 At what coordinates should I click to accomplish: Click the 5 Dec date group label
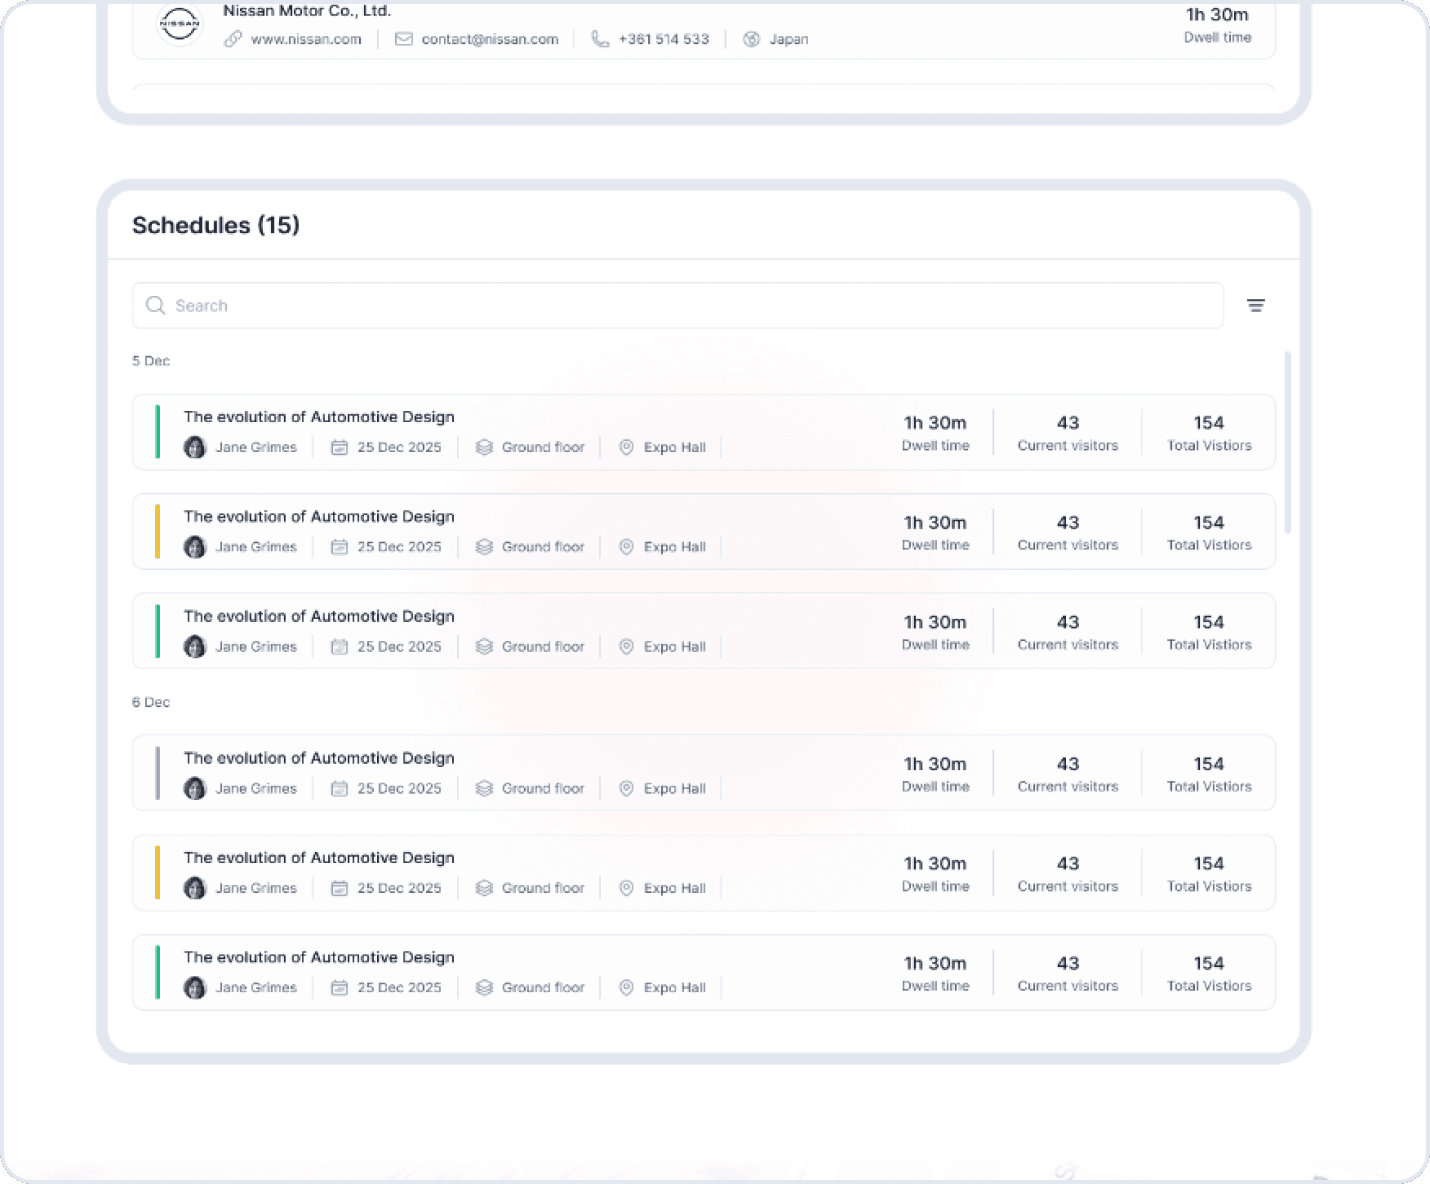coord(151,361)
